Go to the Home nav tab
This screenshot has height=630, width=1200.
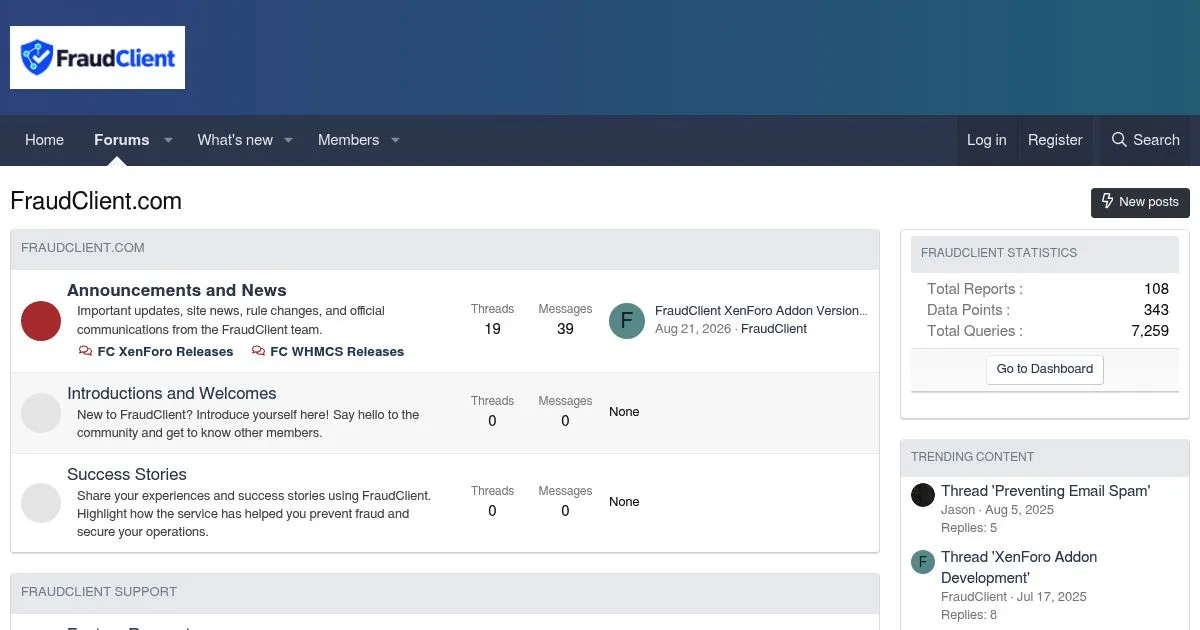click(x=44, y=140)
